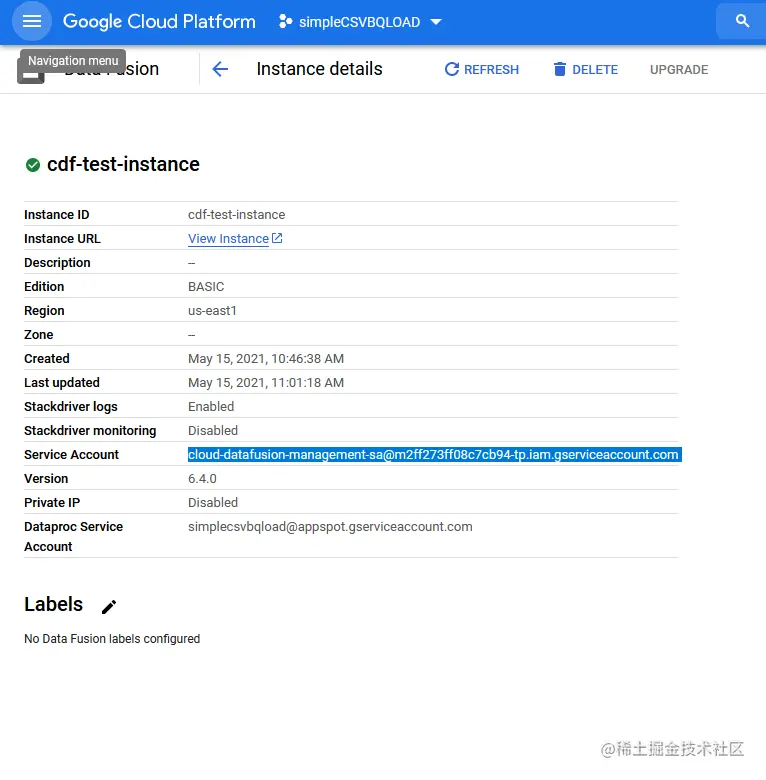
Task: Click the Stackdriver logs Enabled value
Action: point(211,407)
